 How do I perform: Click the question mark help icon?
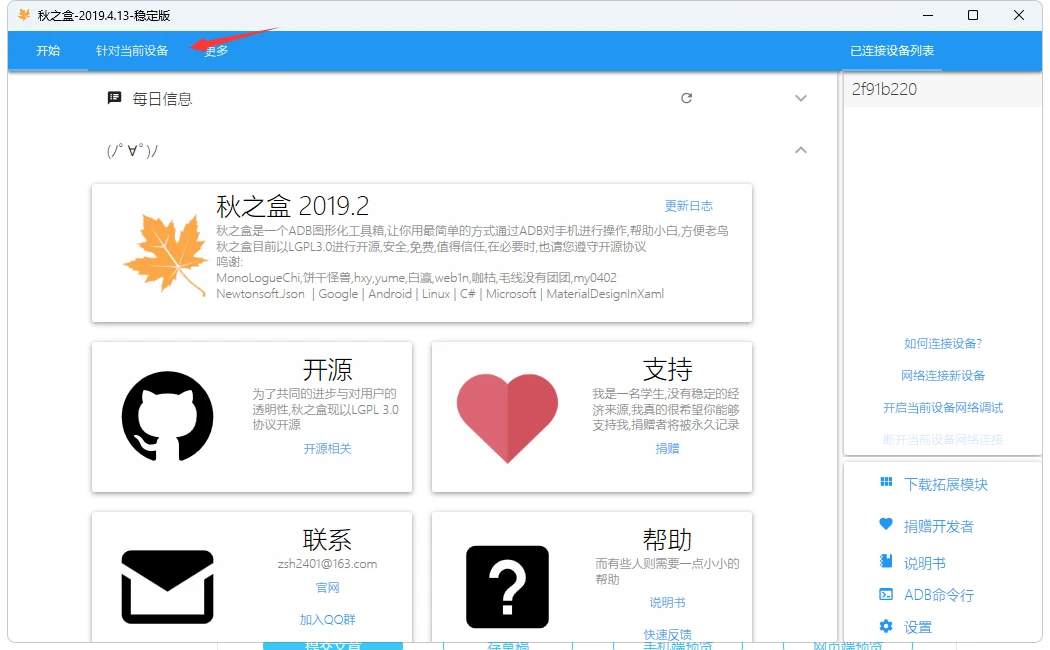pyautogui.click(x=507, y=586)
